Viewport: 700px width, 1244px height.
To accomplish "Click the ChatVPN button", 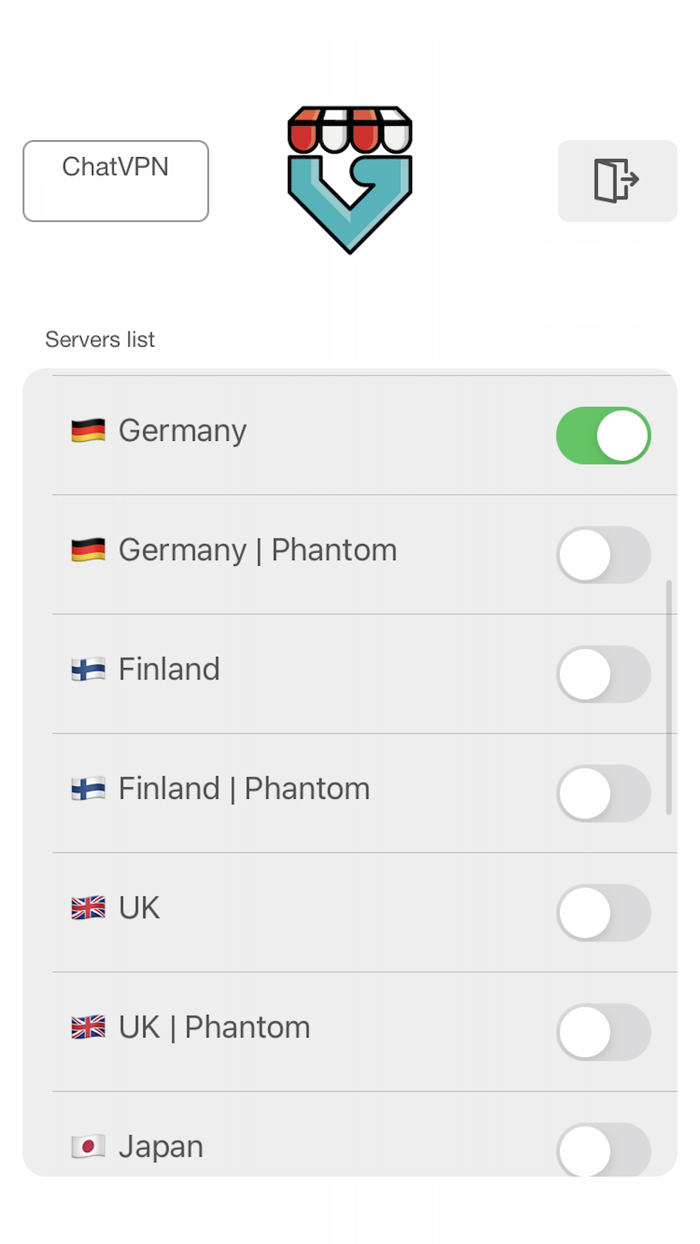I will tap(115, 180).
